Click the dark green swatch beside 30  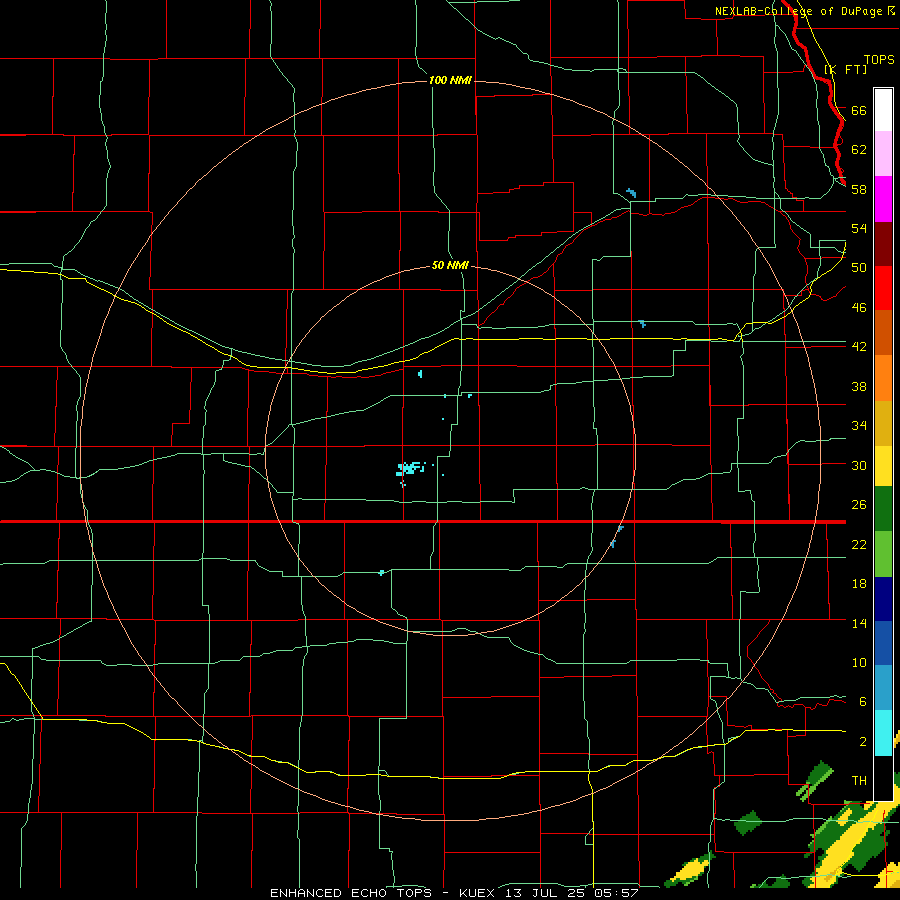[x=883, y=509]
